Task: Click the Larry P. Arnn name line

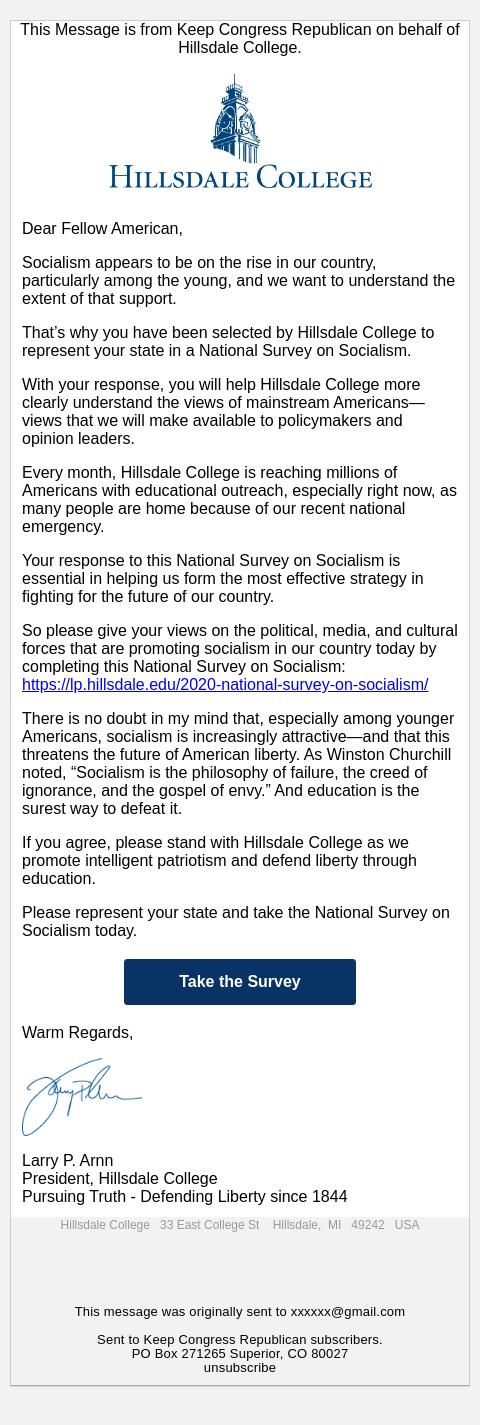Action: pos(67,1160)
